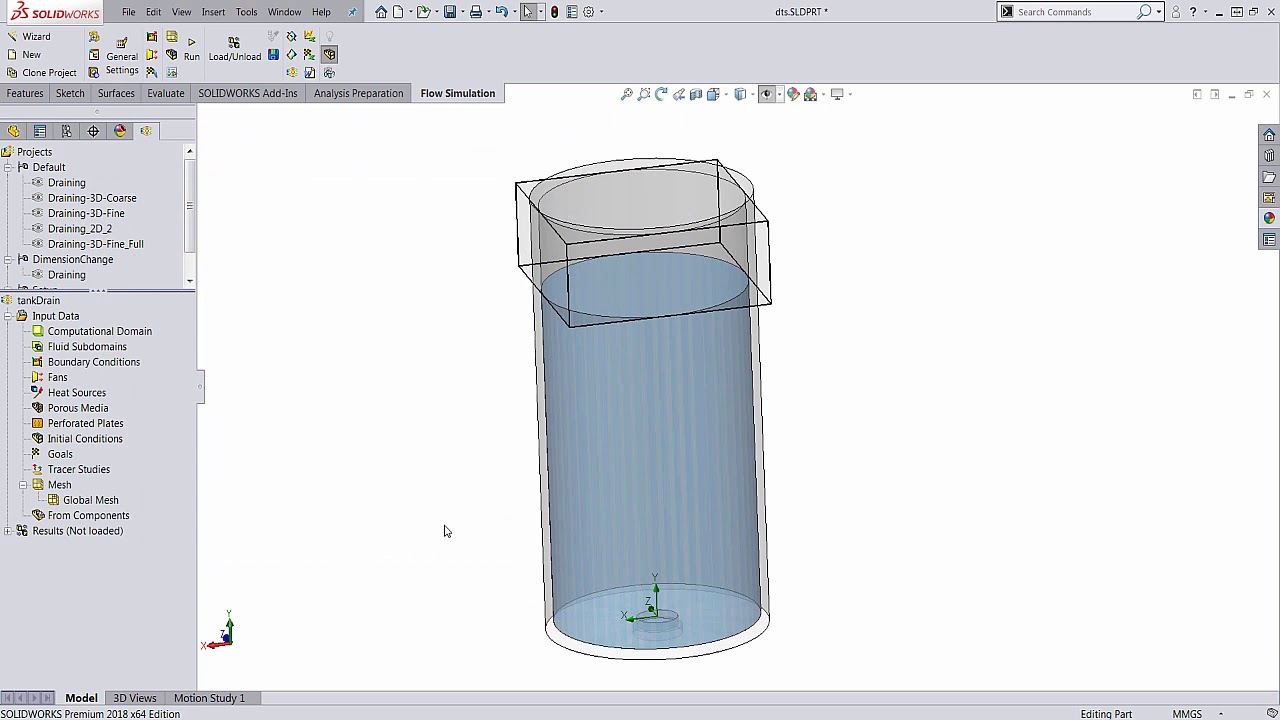Image resolution: width=1280 pixels, height=720 pixels.
Task: Open ConfigurationManager tab icon
Action: point(66,131)
